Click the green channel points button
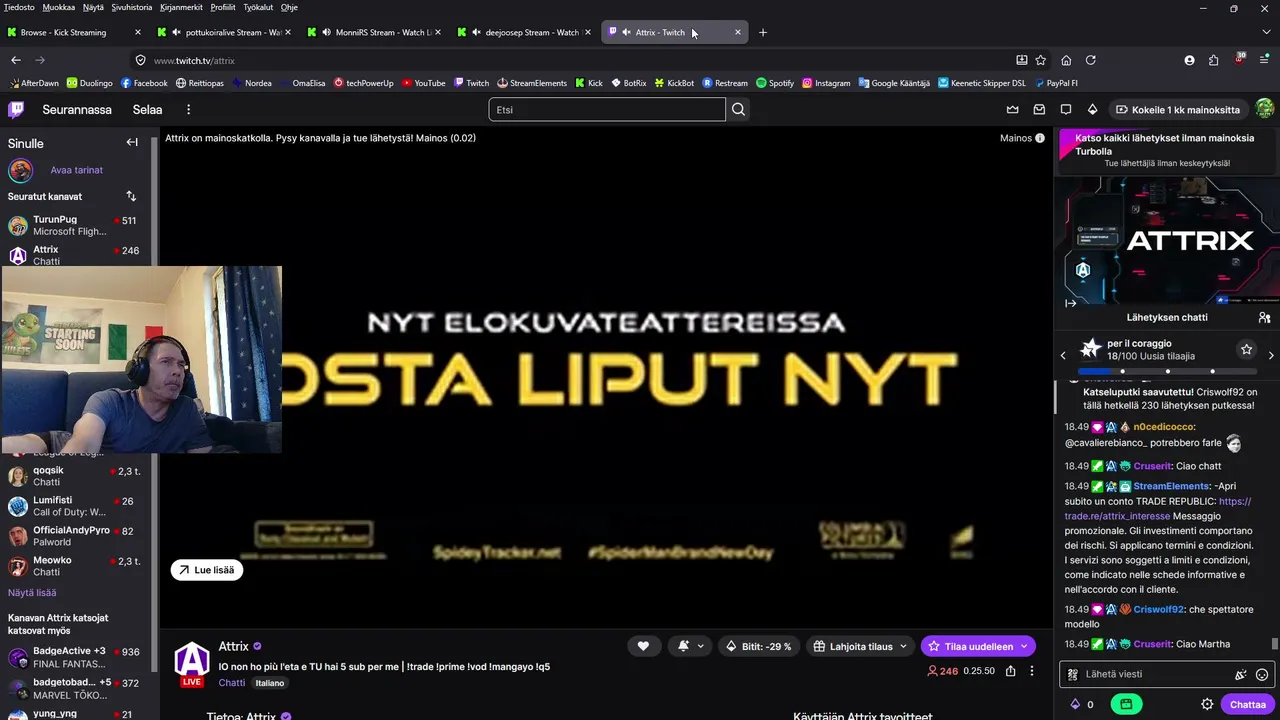 point(1126,704)
